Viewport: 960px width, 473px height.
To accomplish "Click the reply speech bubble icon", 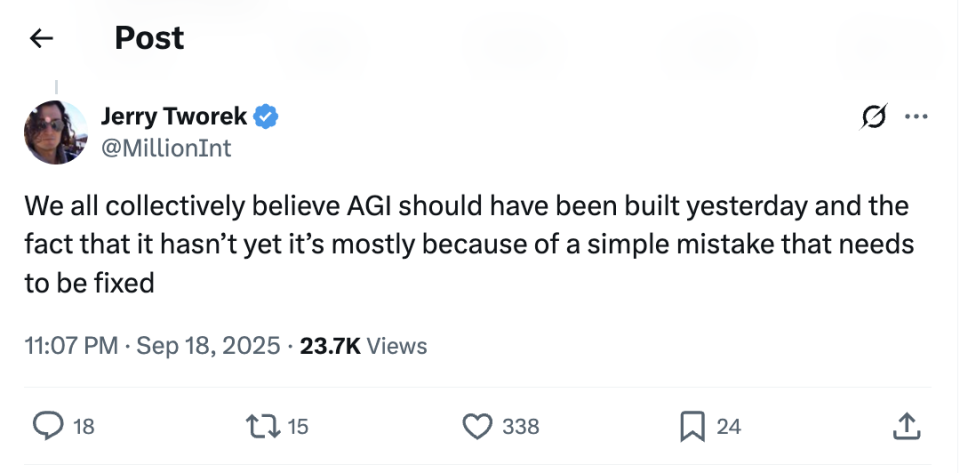I will pos(48,426).
